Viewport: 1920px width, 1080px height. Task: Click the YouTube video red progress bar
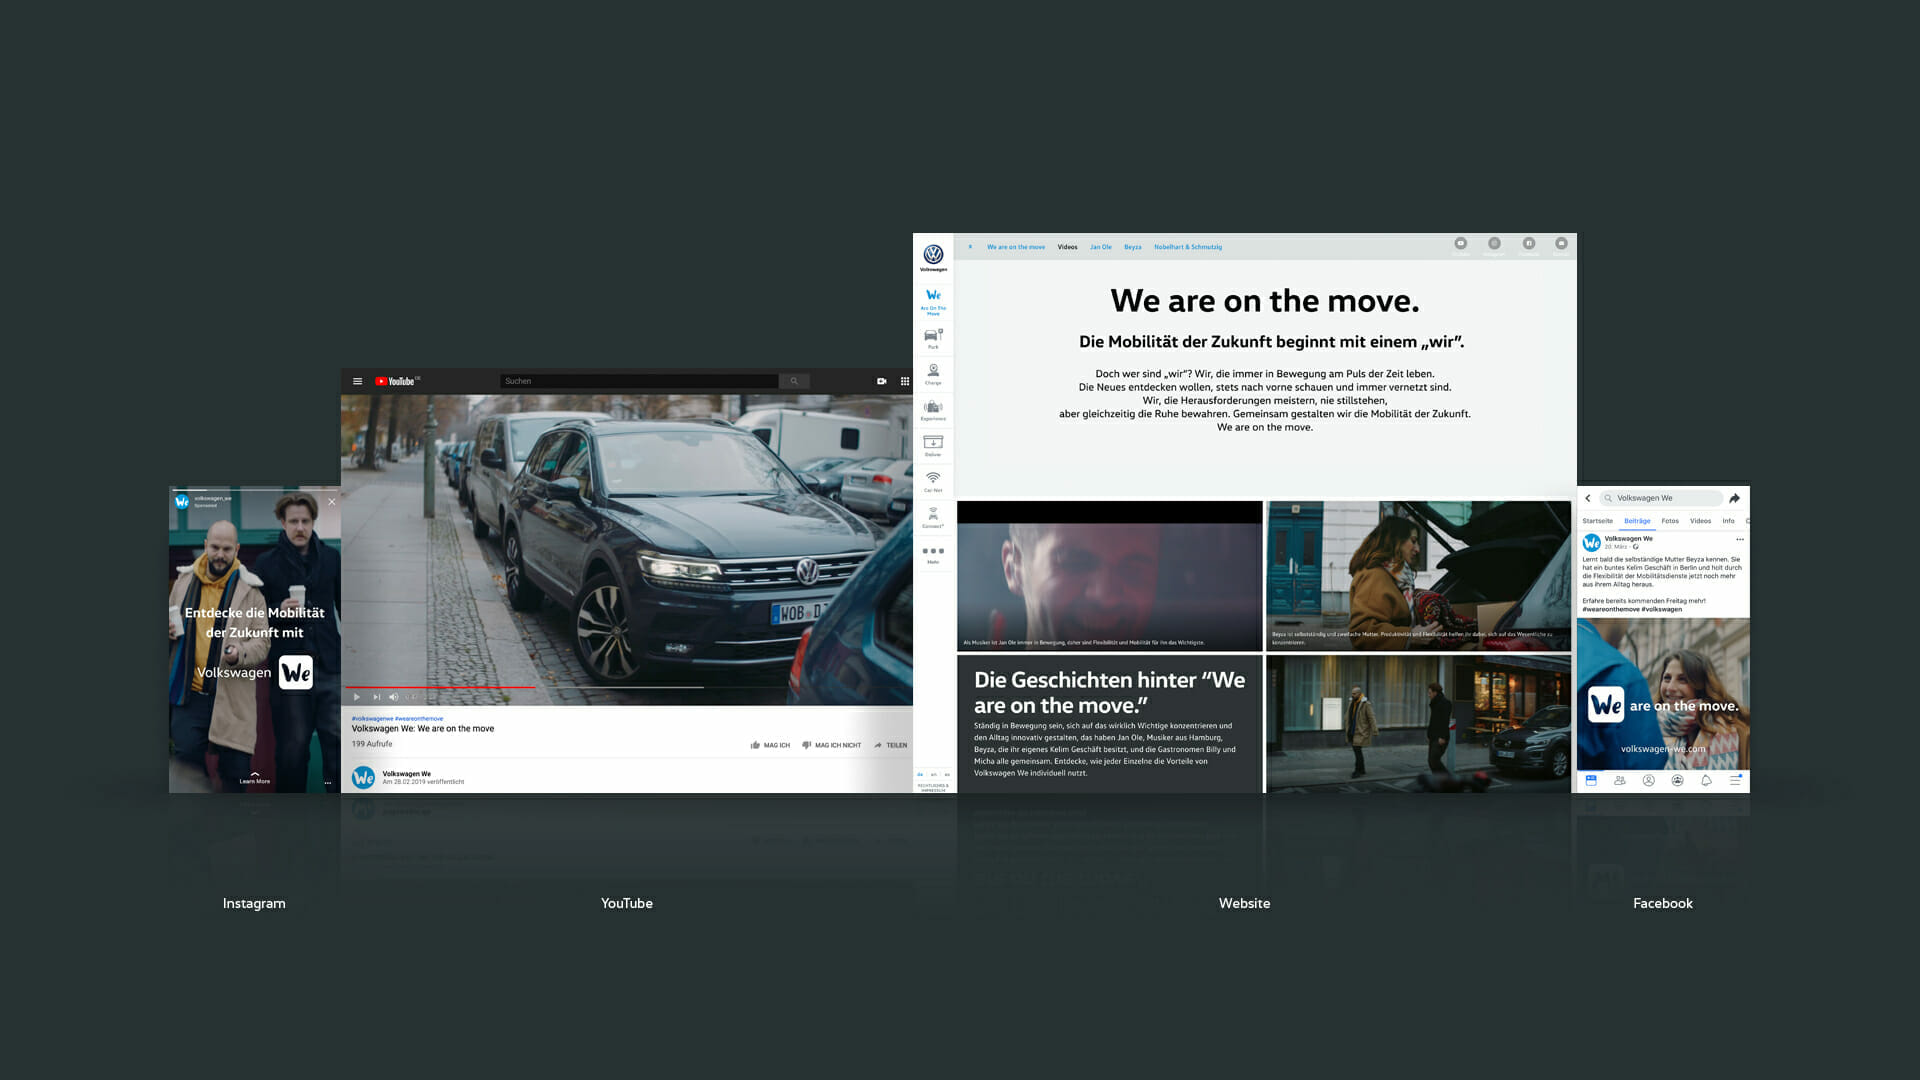[x=440, y=687]
